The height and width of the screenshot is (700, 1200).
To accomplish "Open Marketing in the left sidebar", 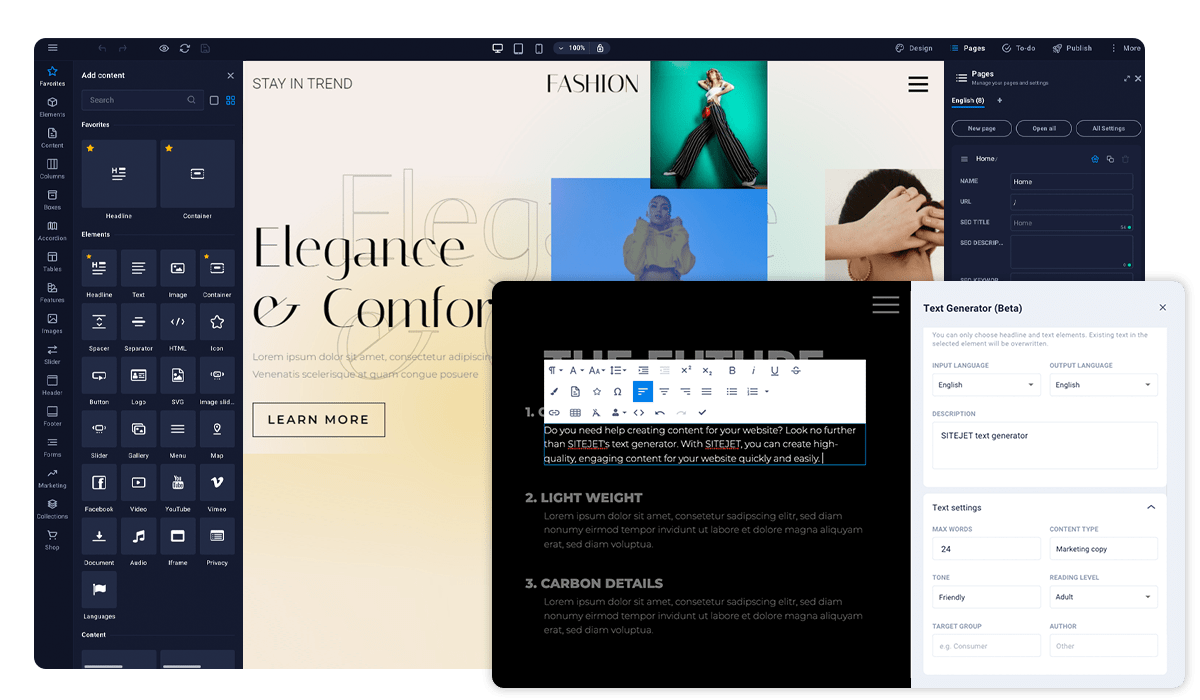I will coord(52,478).
